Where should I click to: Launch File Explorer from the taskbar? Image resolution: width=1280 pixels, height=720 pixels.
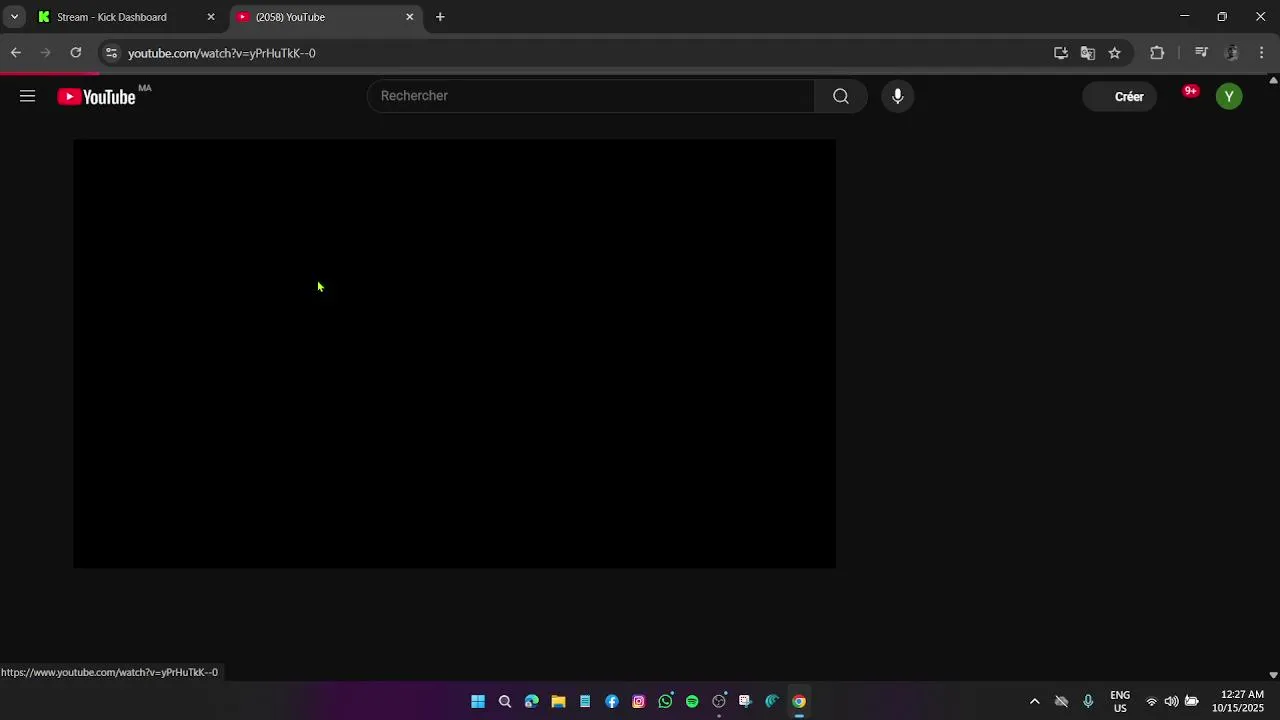558,701
